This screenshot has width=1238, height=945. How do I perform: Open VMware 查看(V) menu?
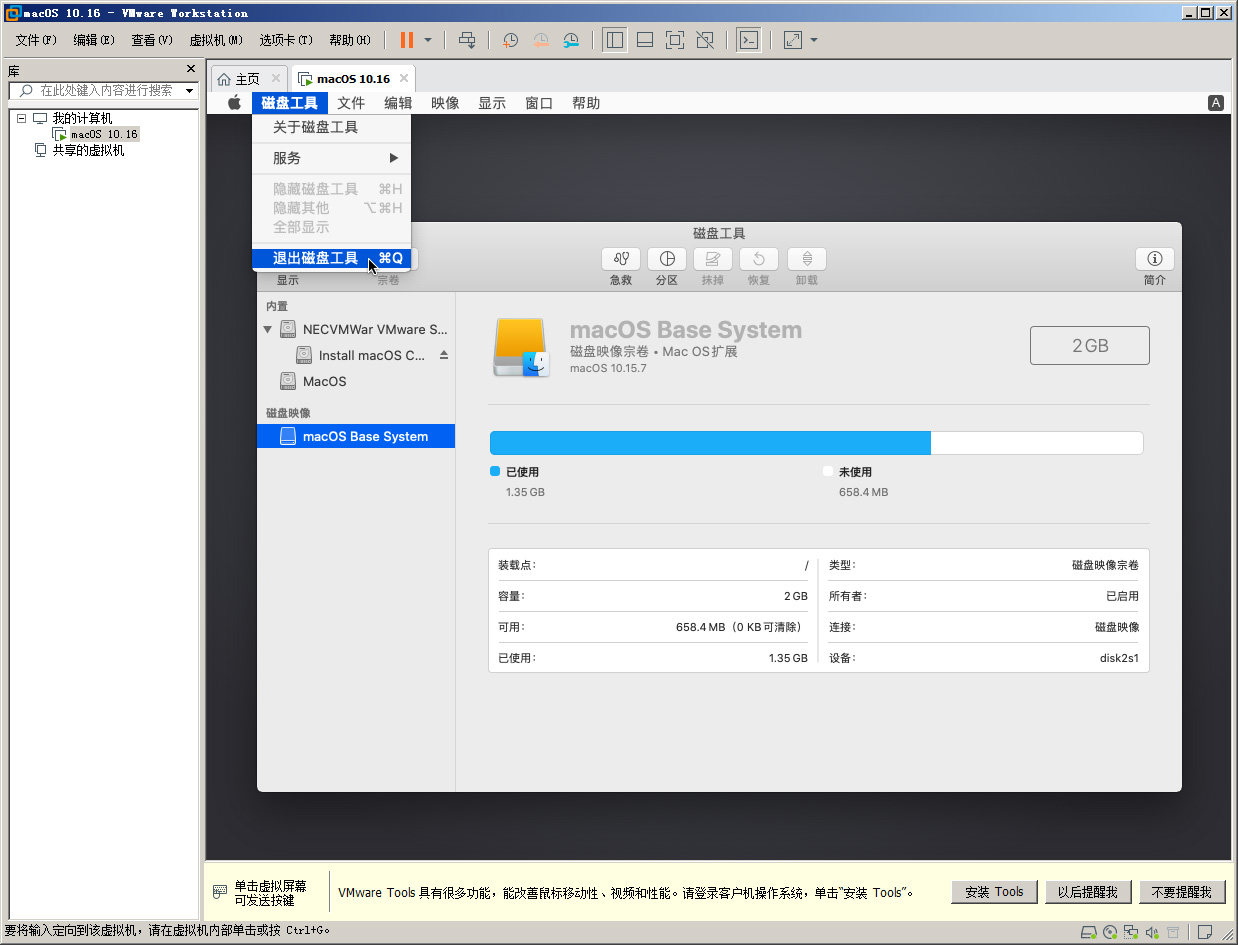[x=152, y=40]
